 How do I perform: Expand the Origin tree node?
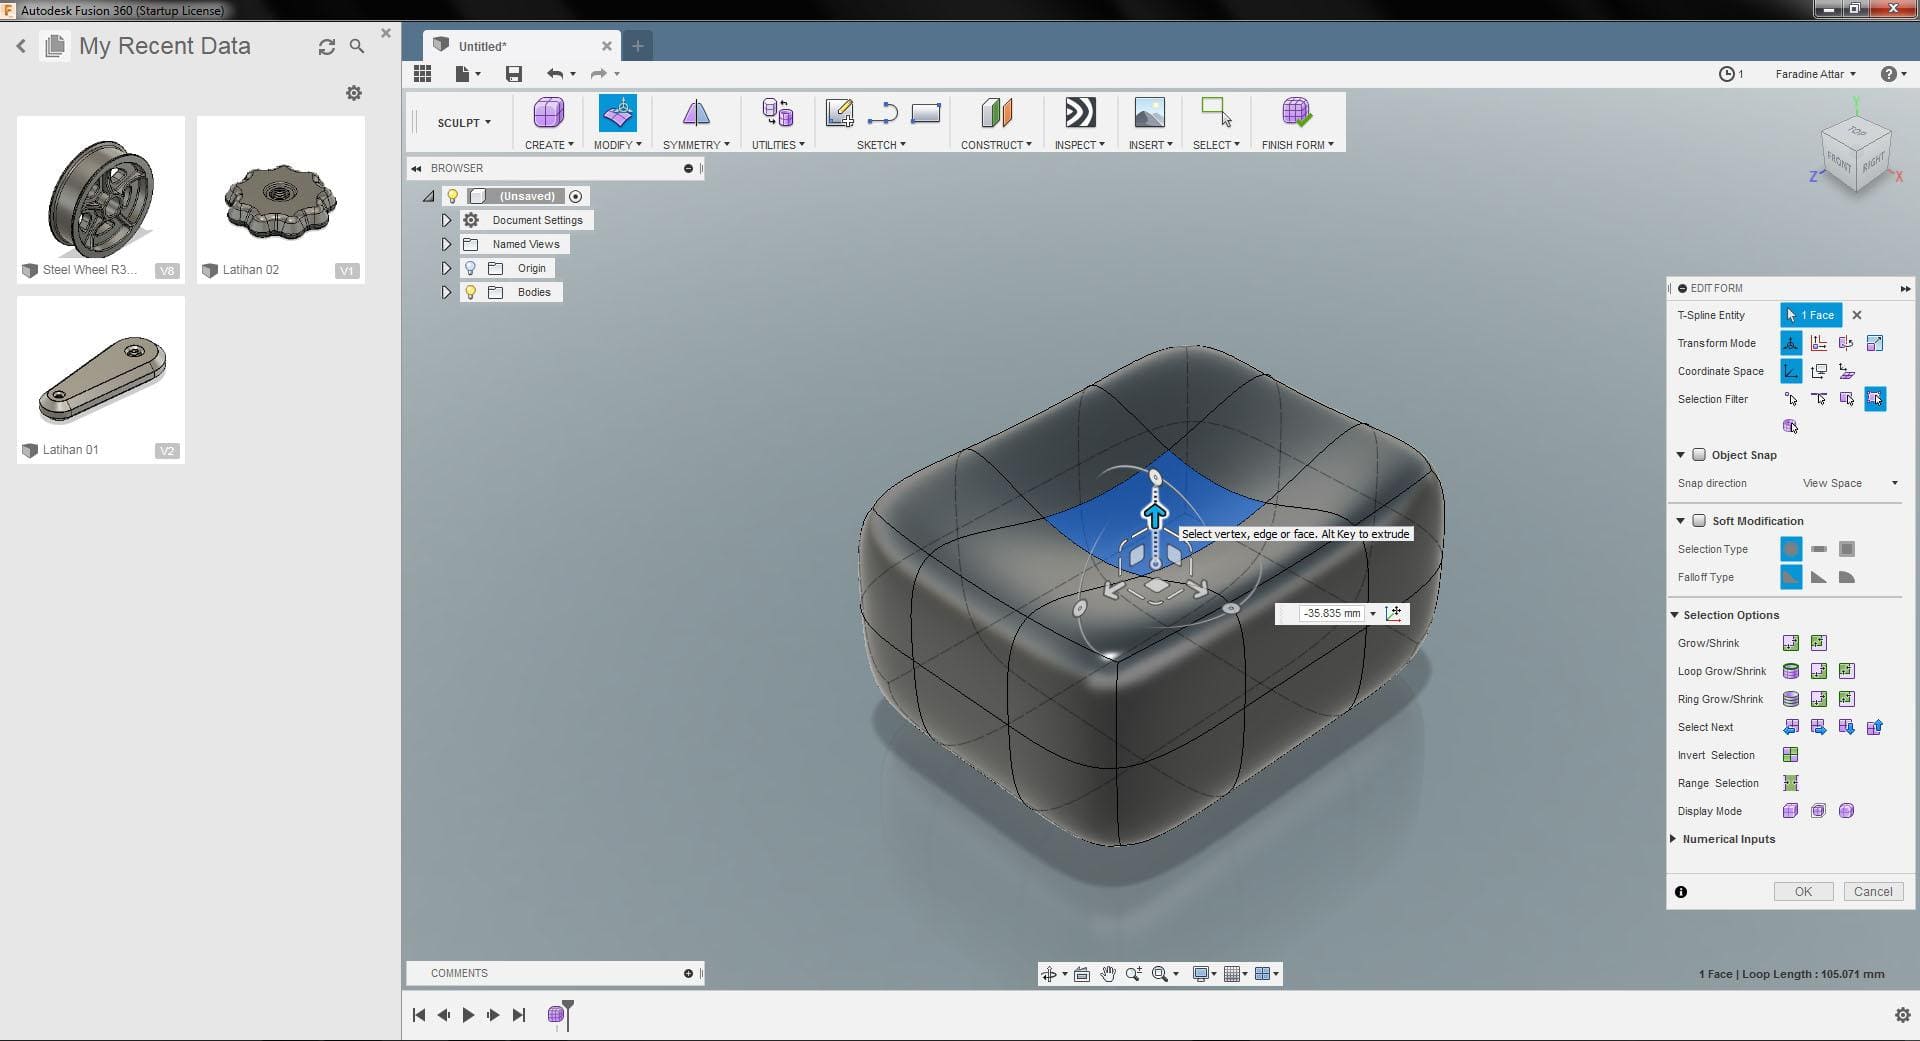coord(446,268)
